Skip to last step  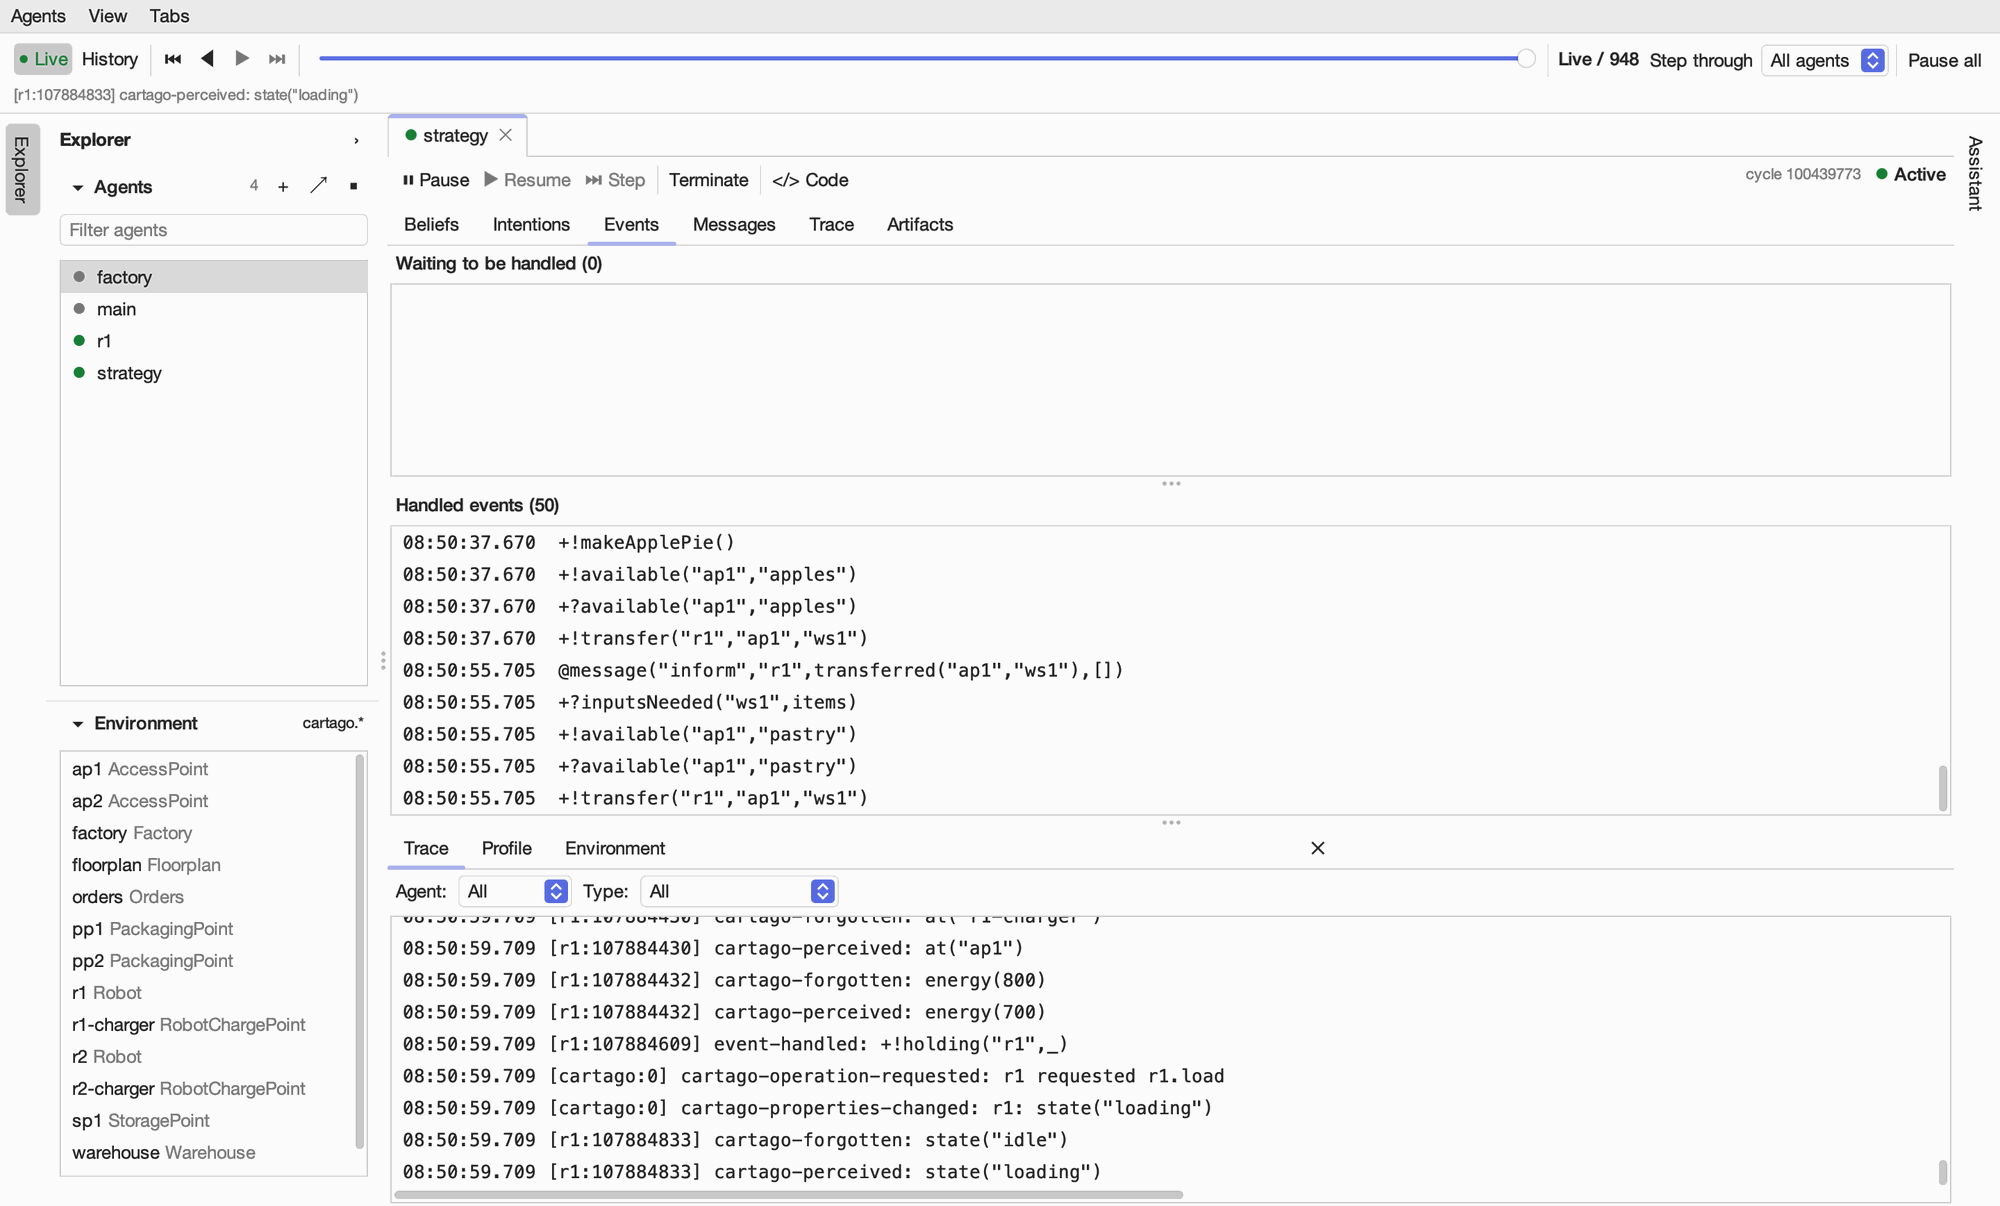point(277,59)
